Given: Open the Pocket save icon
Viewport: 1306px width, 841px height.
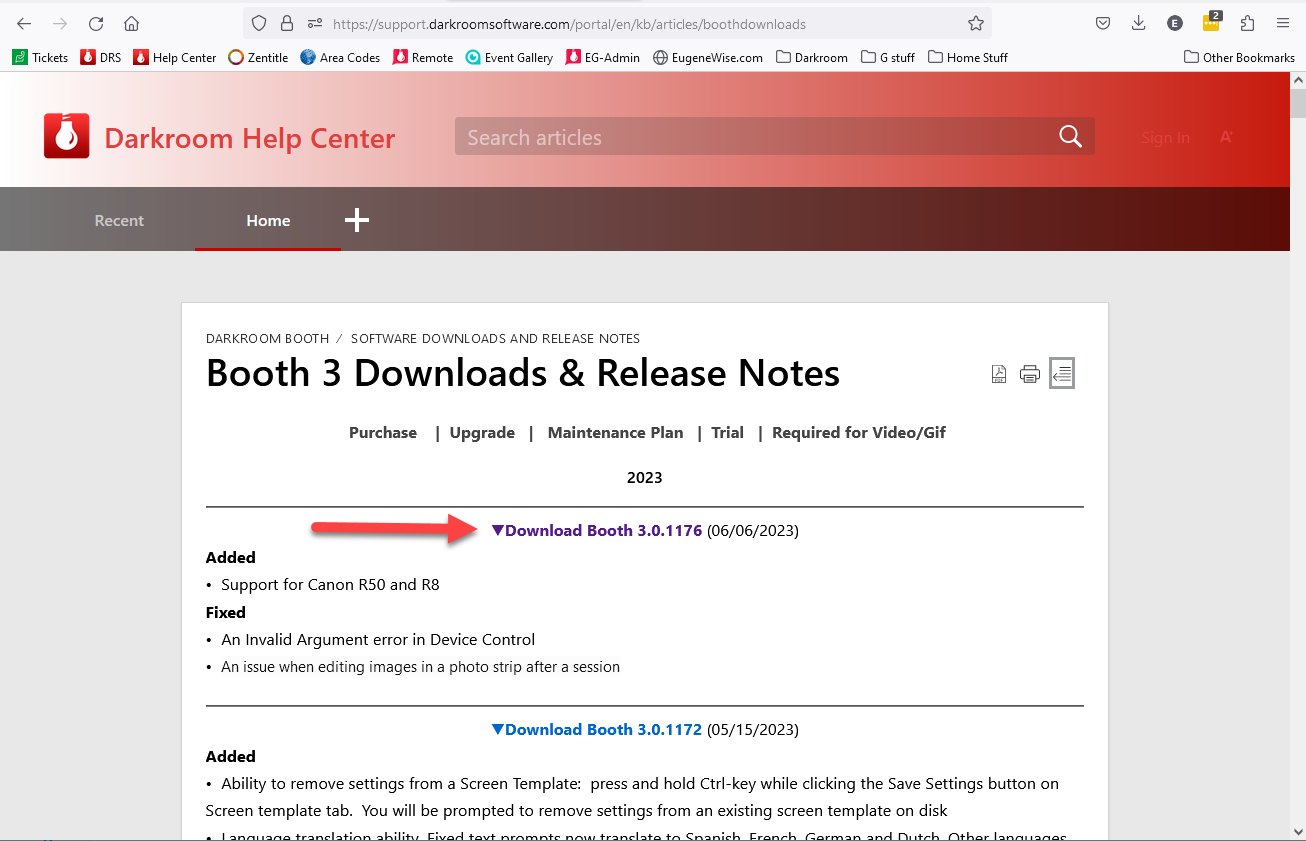Looking at the screenshot, I should [x=1103, y=23].
